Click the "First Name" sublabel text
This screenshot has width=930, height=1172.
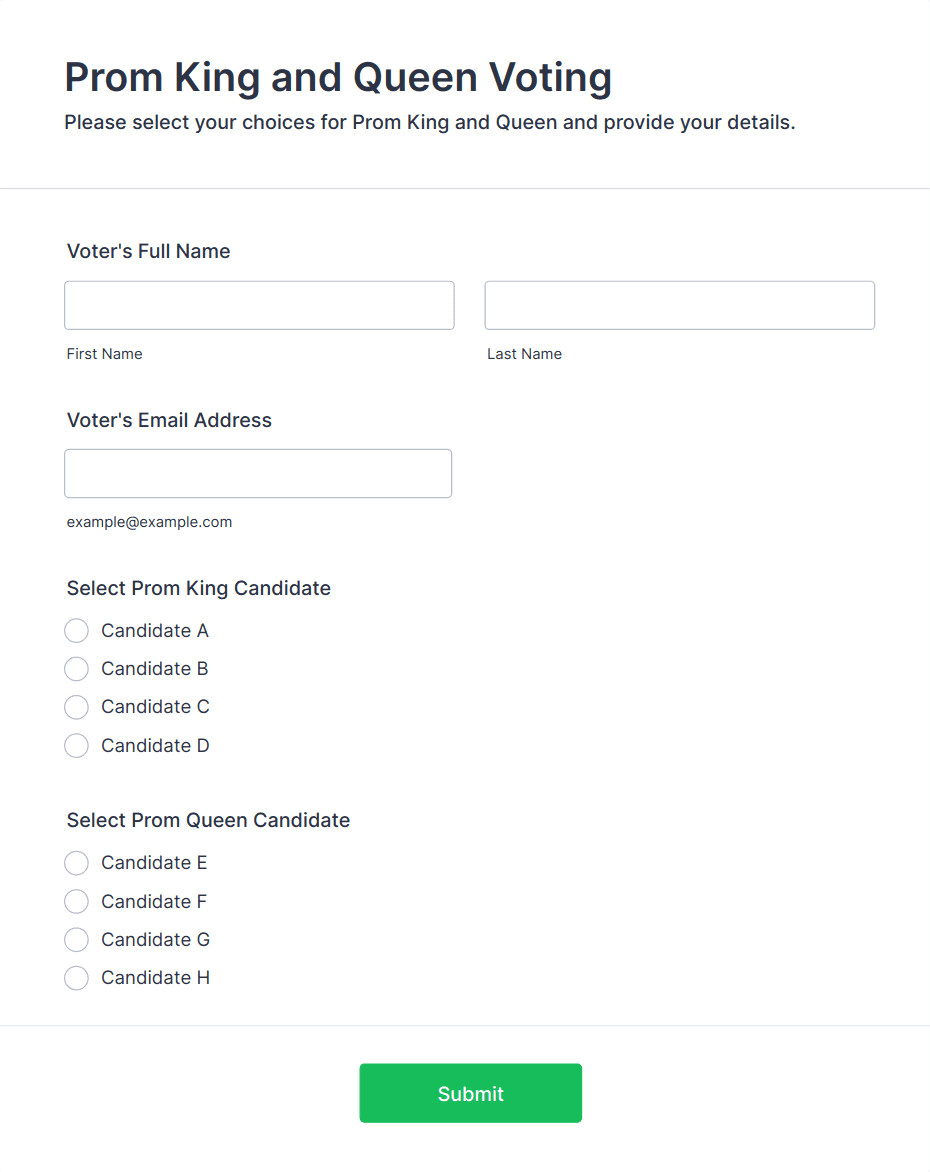pyautogui.click(x=105, y=354)
